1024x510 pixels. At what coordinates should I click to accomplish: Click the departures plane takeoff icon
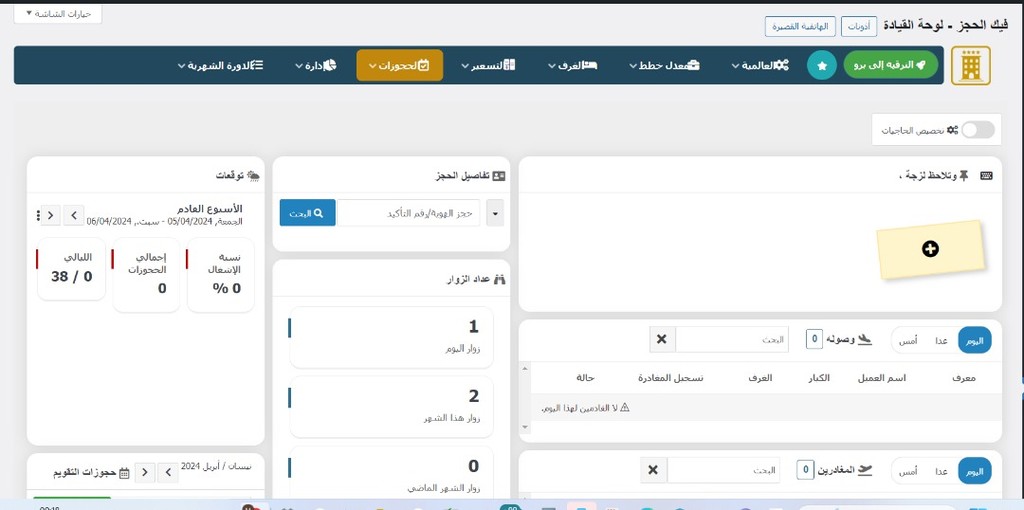866,470
